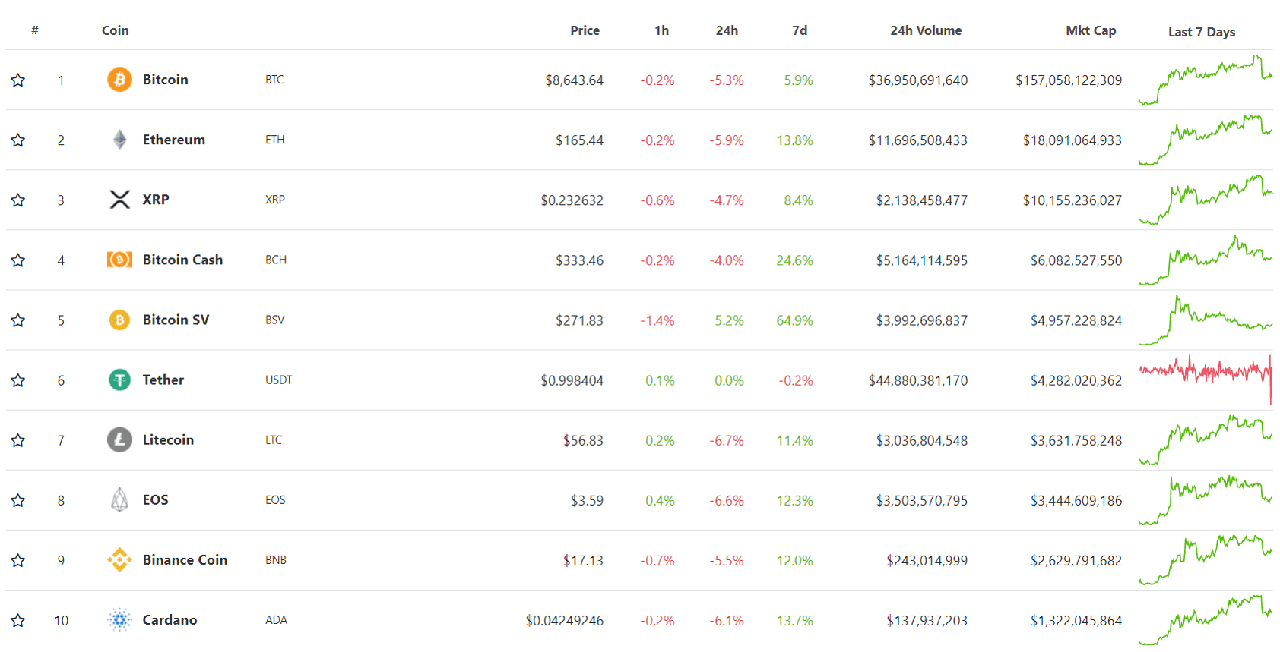Open the Bitcoin SV name link
This screenshot has width=1280, height=652.
[x=176, y=319]
